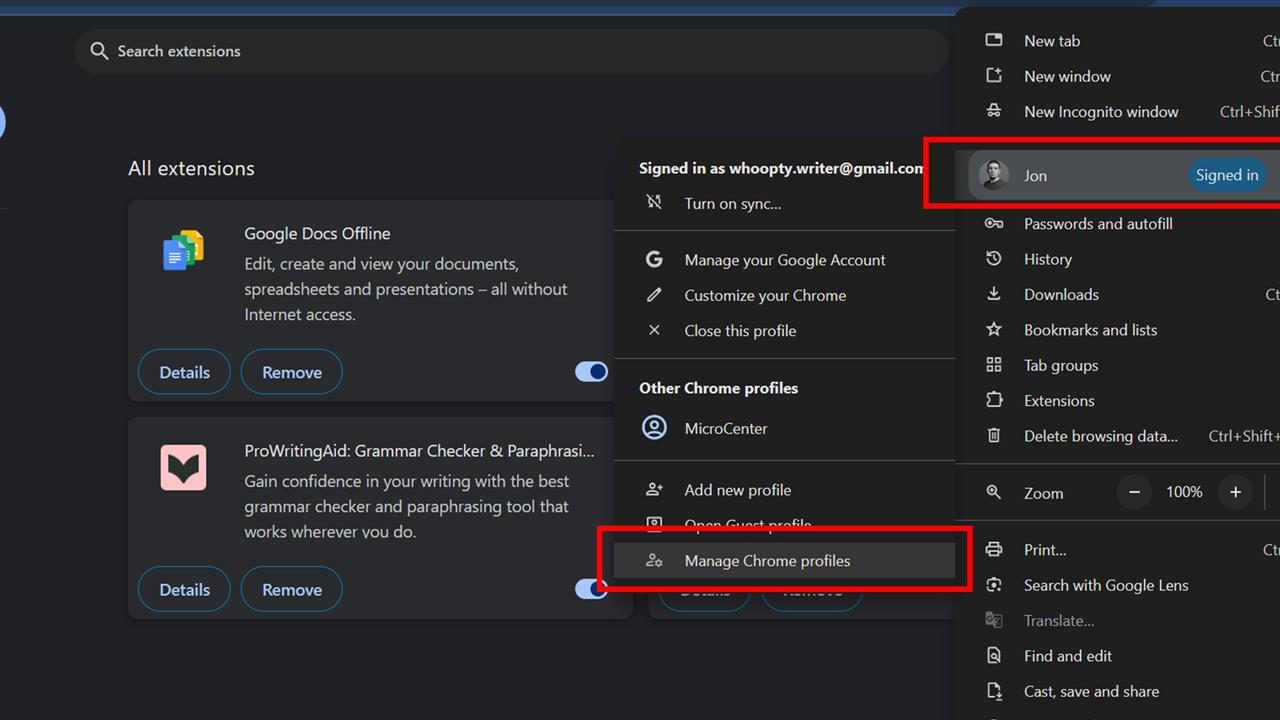The image size is (1280, 720).
Task: Open Details for ProWritingAid extension
Action: click(x=184, y=589)
